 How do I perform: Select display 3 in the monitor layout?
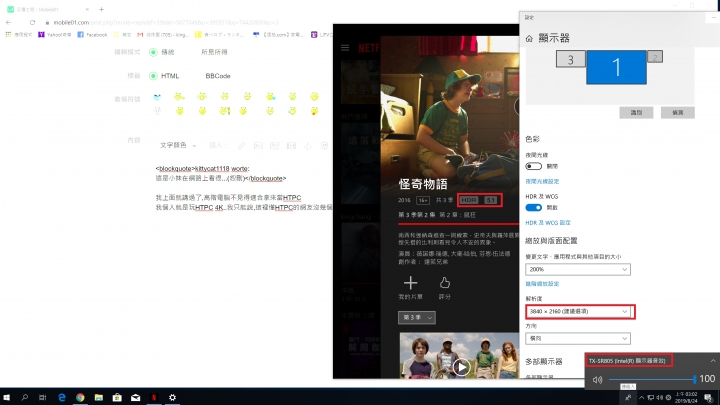click(570, 59)
